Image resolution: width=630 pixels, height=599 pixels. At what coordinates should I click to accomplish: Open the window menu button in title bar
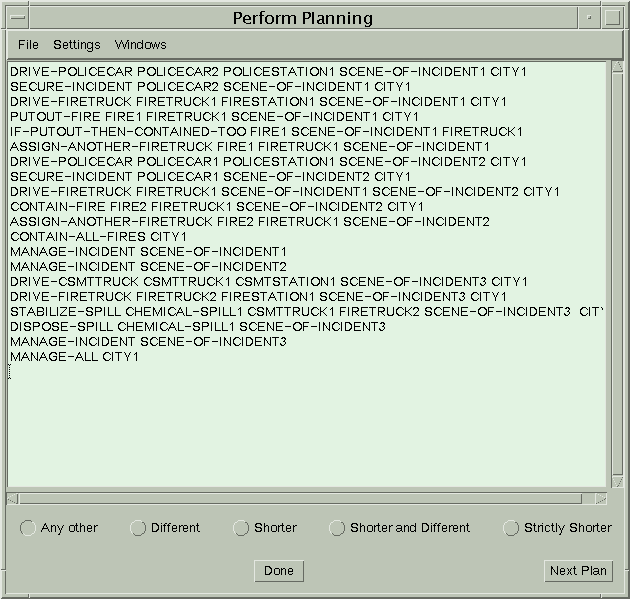pyautogui.click(x=16, y=18)
